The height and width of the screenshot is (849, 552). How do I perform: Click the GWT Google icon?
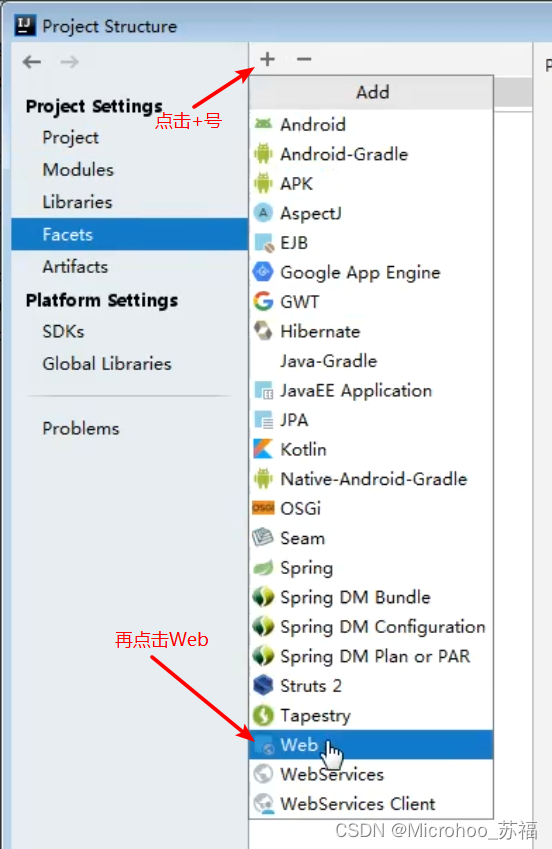tap(263, 301)
